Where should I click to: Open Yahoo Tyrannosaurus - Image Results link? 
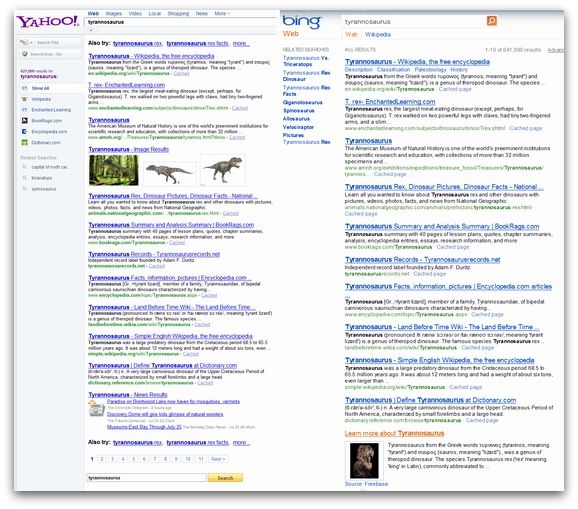129,149
